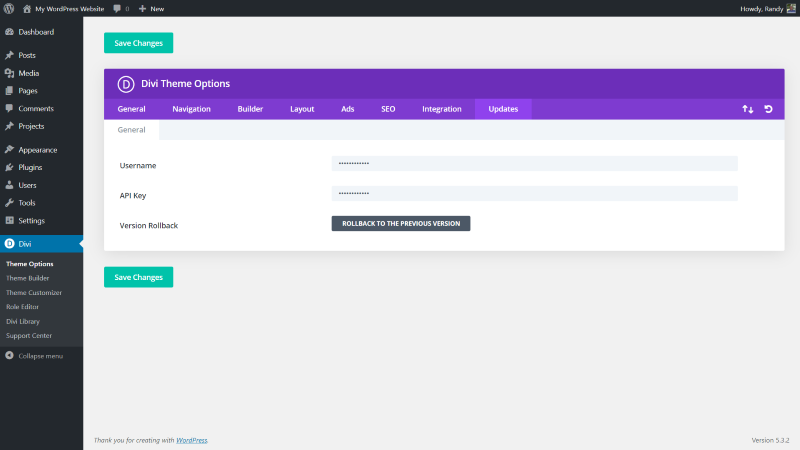This screenshot has width=800, height=450.
Task: Click the Comments speech bubble sidebar icon
Action: pyautogui.click(x=9, y=108)
